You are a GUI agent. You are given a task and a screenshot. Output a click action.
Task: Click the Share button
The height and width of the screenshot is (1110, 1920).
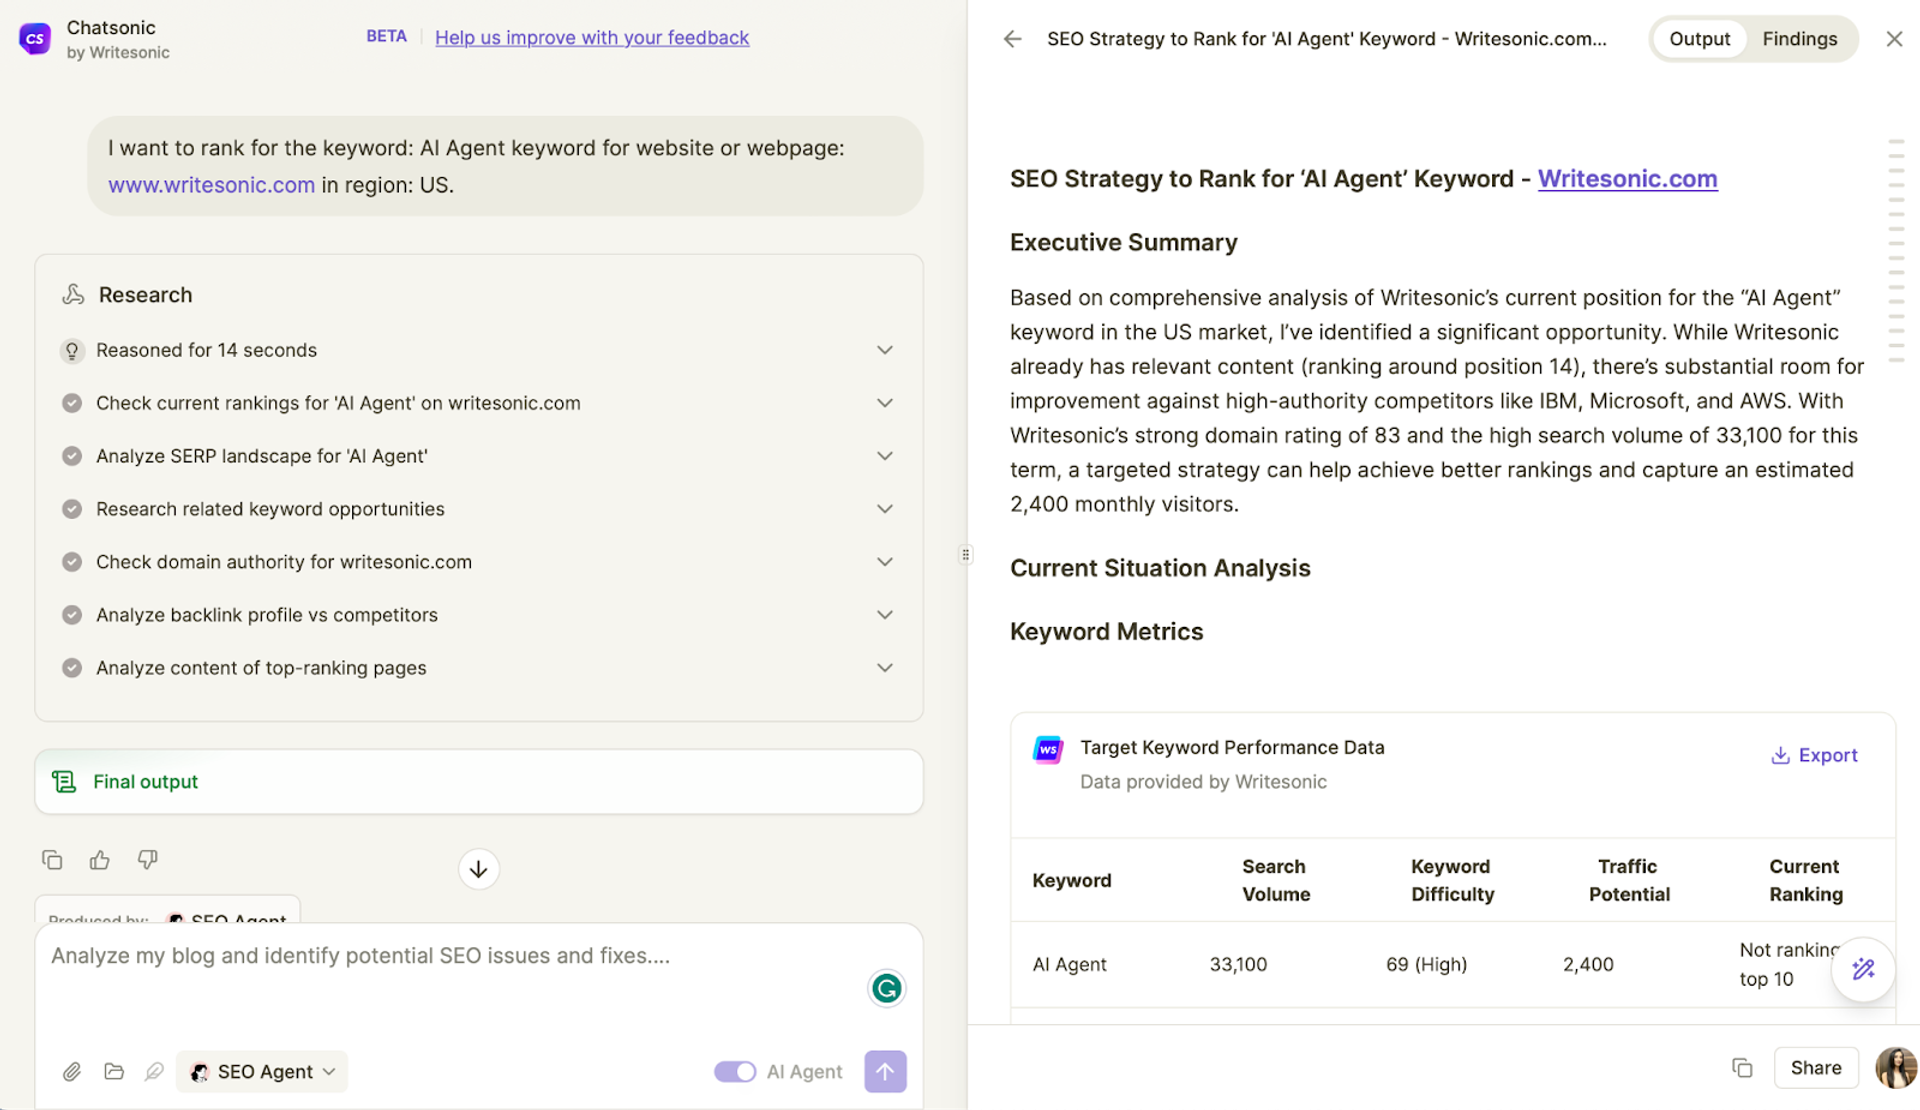coord(1816,1068)
